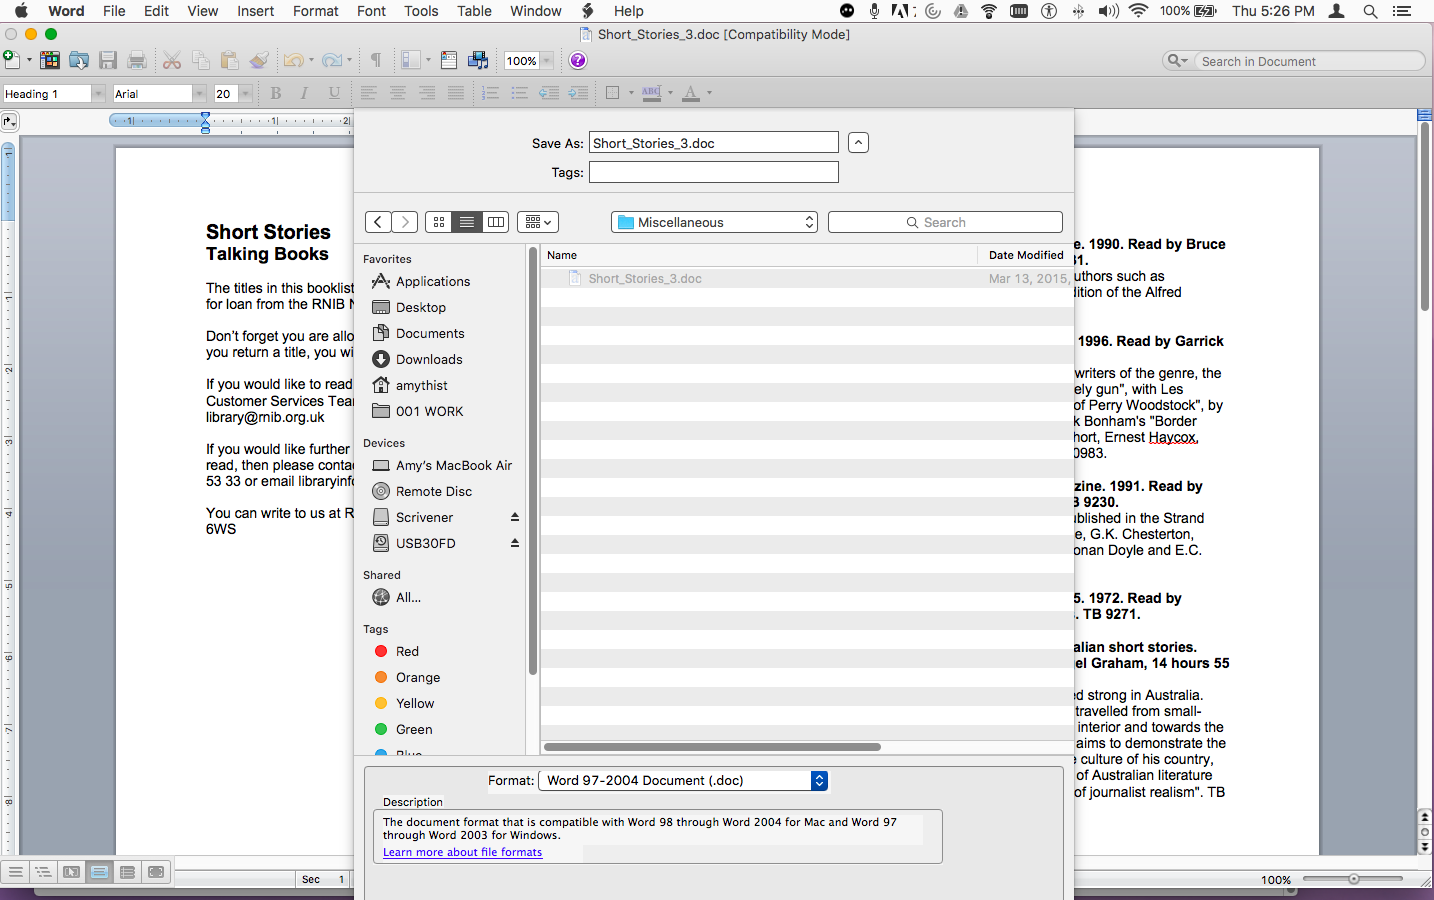Click the first-line indent marker on ruler
This screenshot has width=1434, height=900.
pyautogui.click(x=205, y=117)
